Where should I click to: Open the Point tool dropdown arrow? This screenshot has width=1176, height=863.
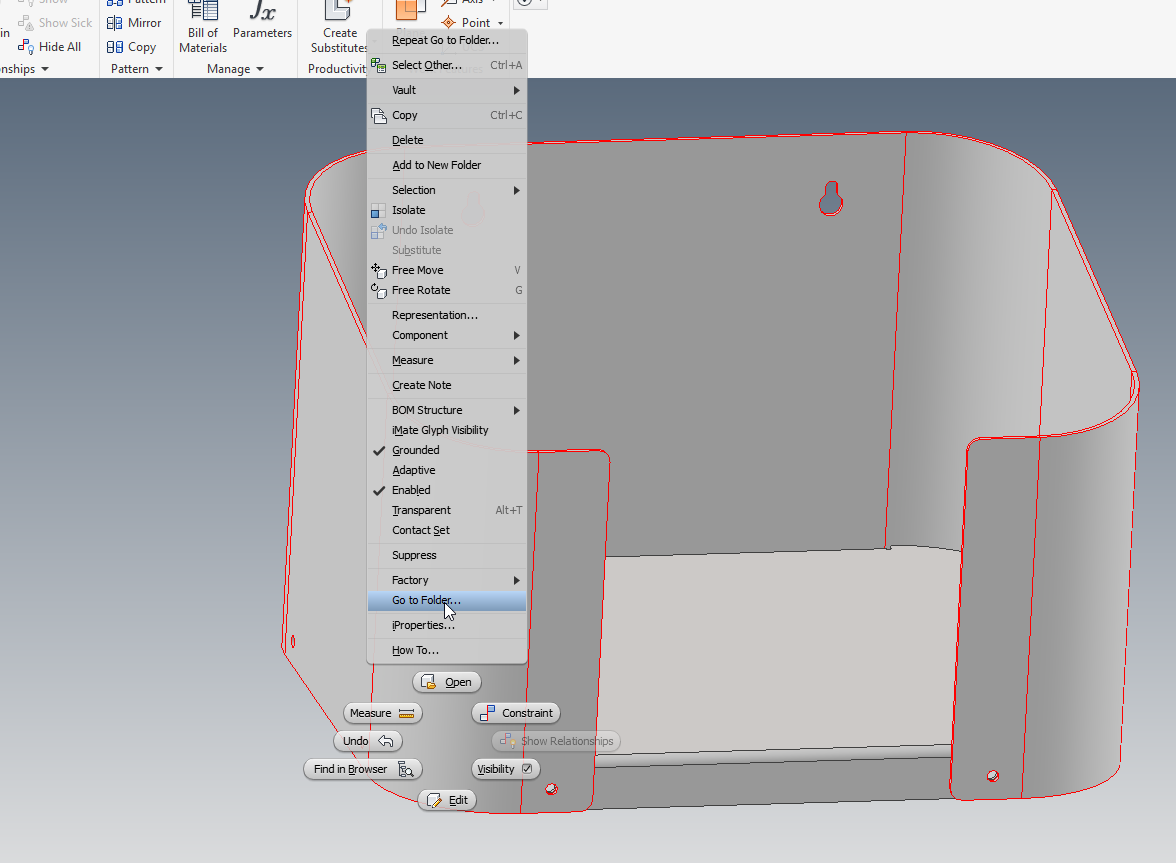pyautogui.click(x=500, y=23)
